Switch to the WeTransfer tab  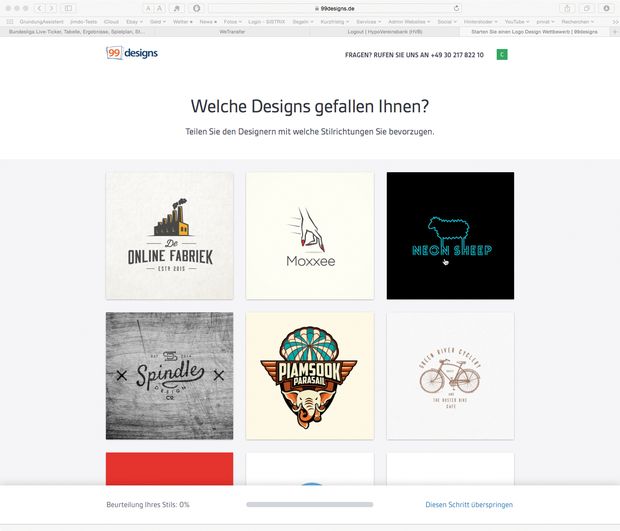tap(232, 32)
